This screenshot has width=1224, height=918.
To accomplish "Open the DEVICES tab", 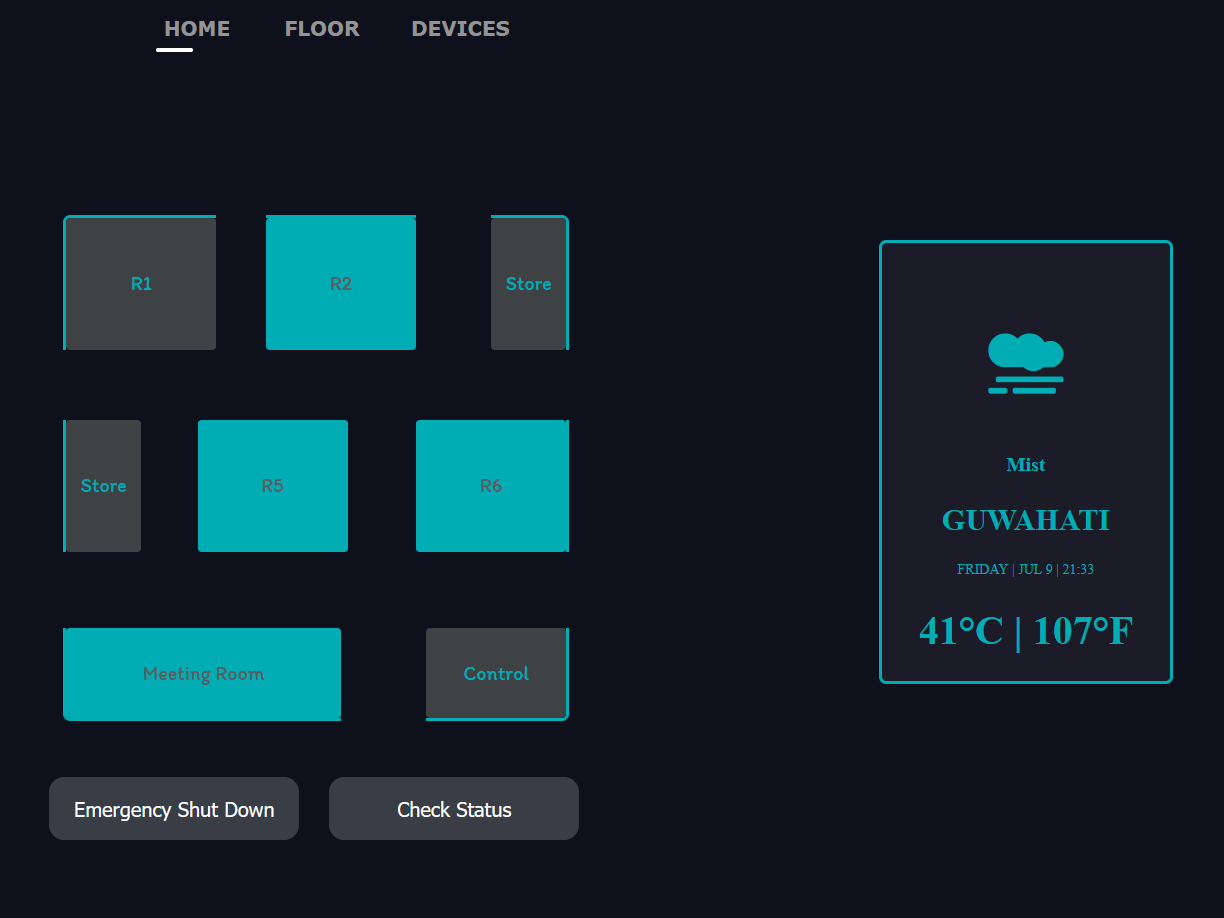I will tap(460, 28).
